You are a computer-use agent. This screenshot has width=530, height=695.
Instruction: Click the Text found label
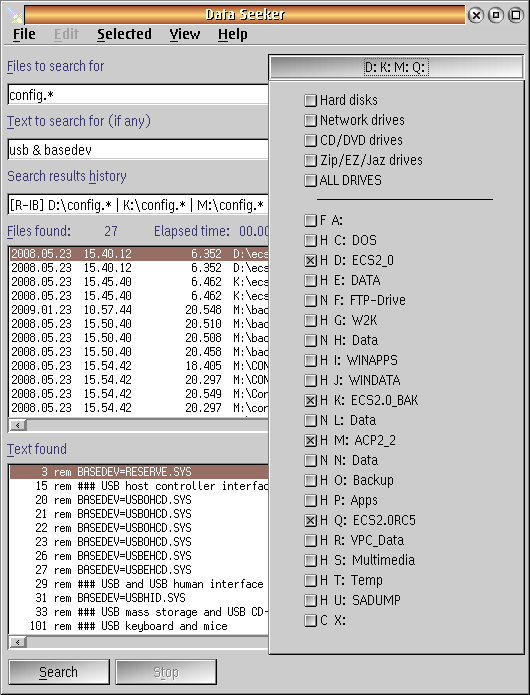37,449
